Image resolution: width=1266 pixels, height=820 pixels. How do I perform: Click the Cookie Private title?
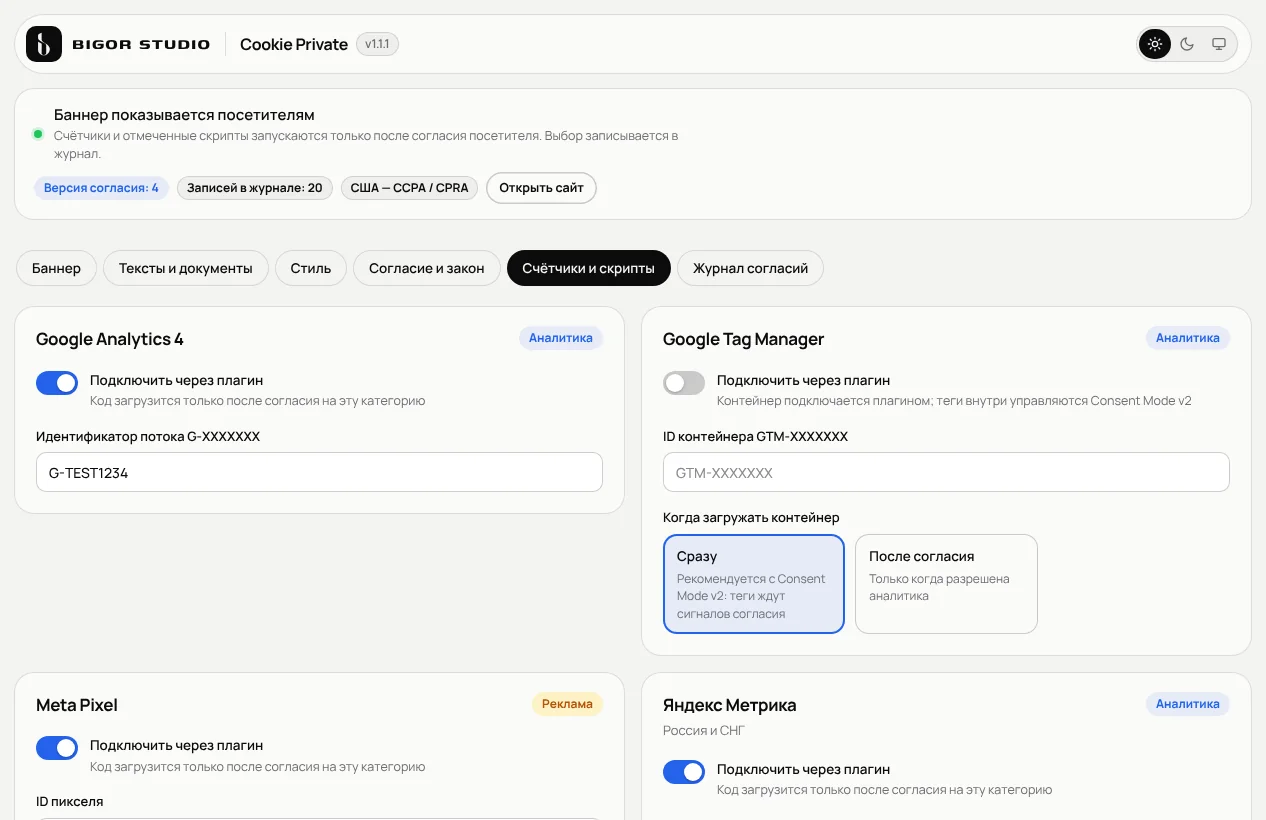click(294, 44)
